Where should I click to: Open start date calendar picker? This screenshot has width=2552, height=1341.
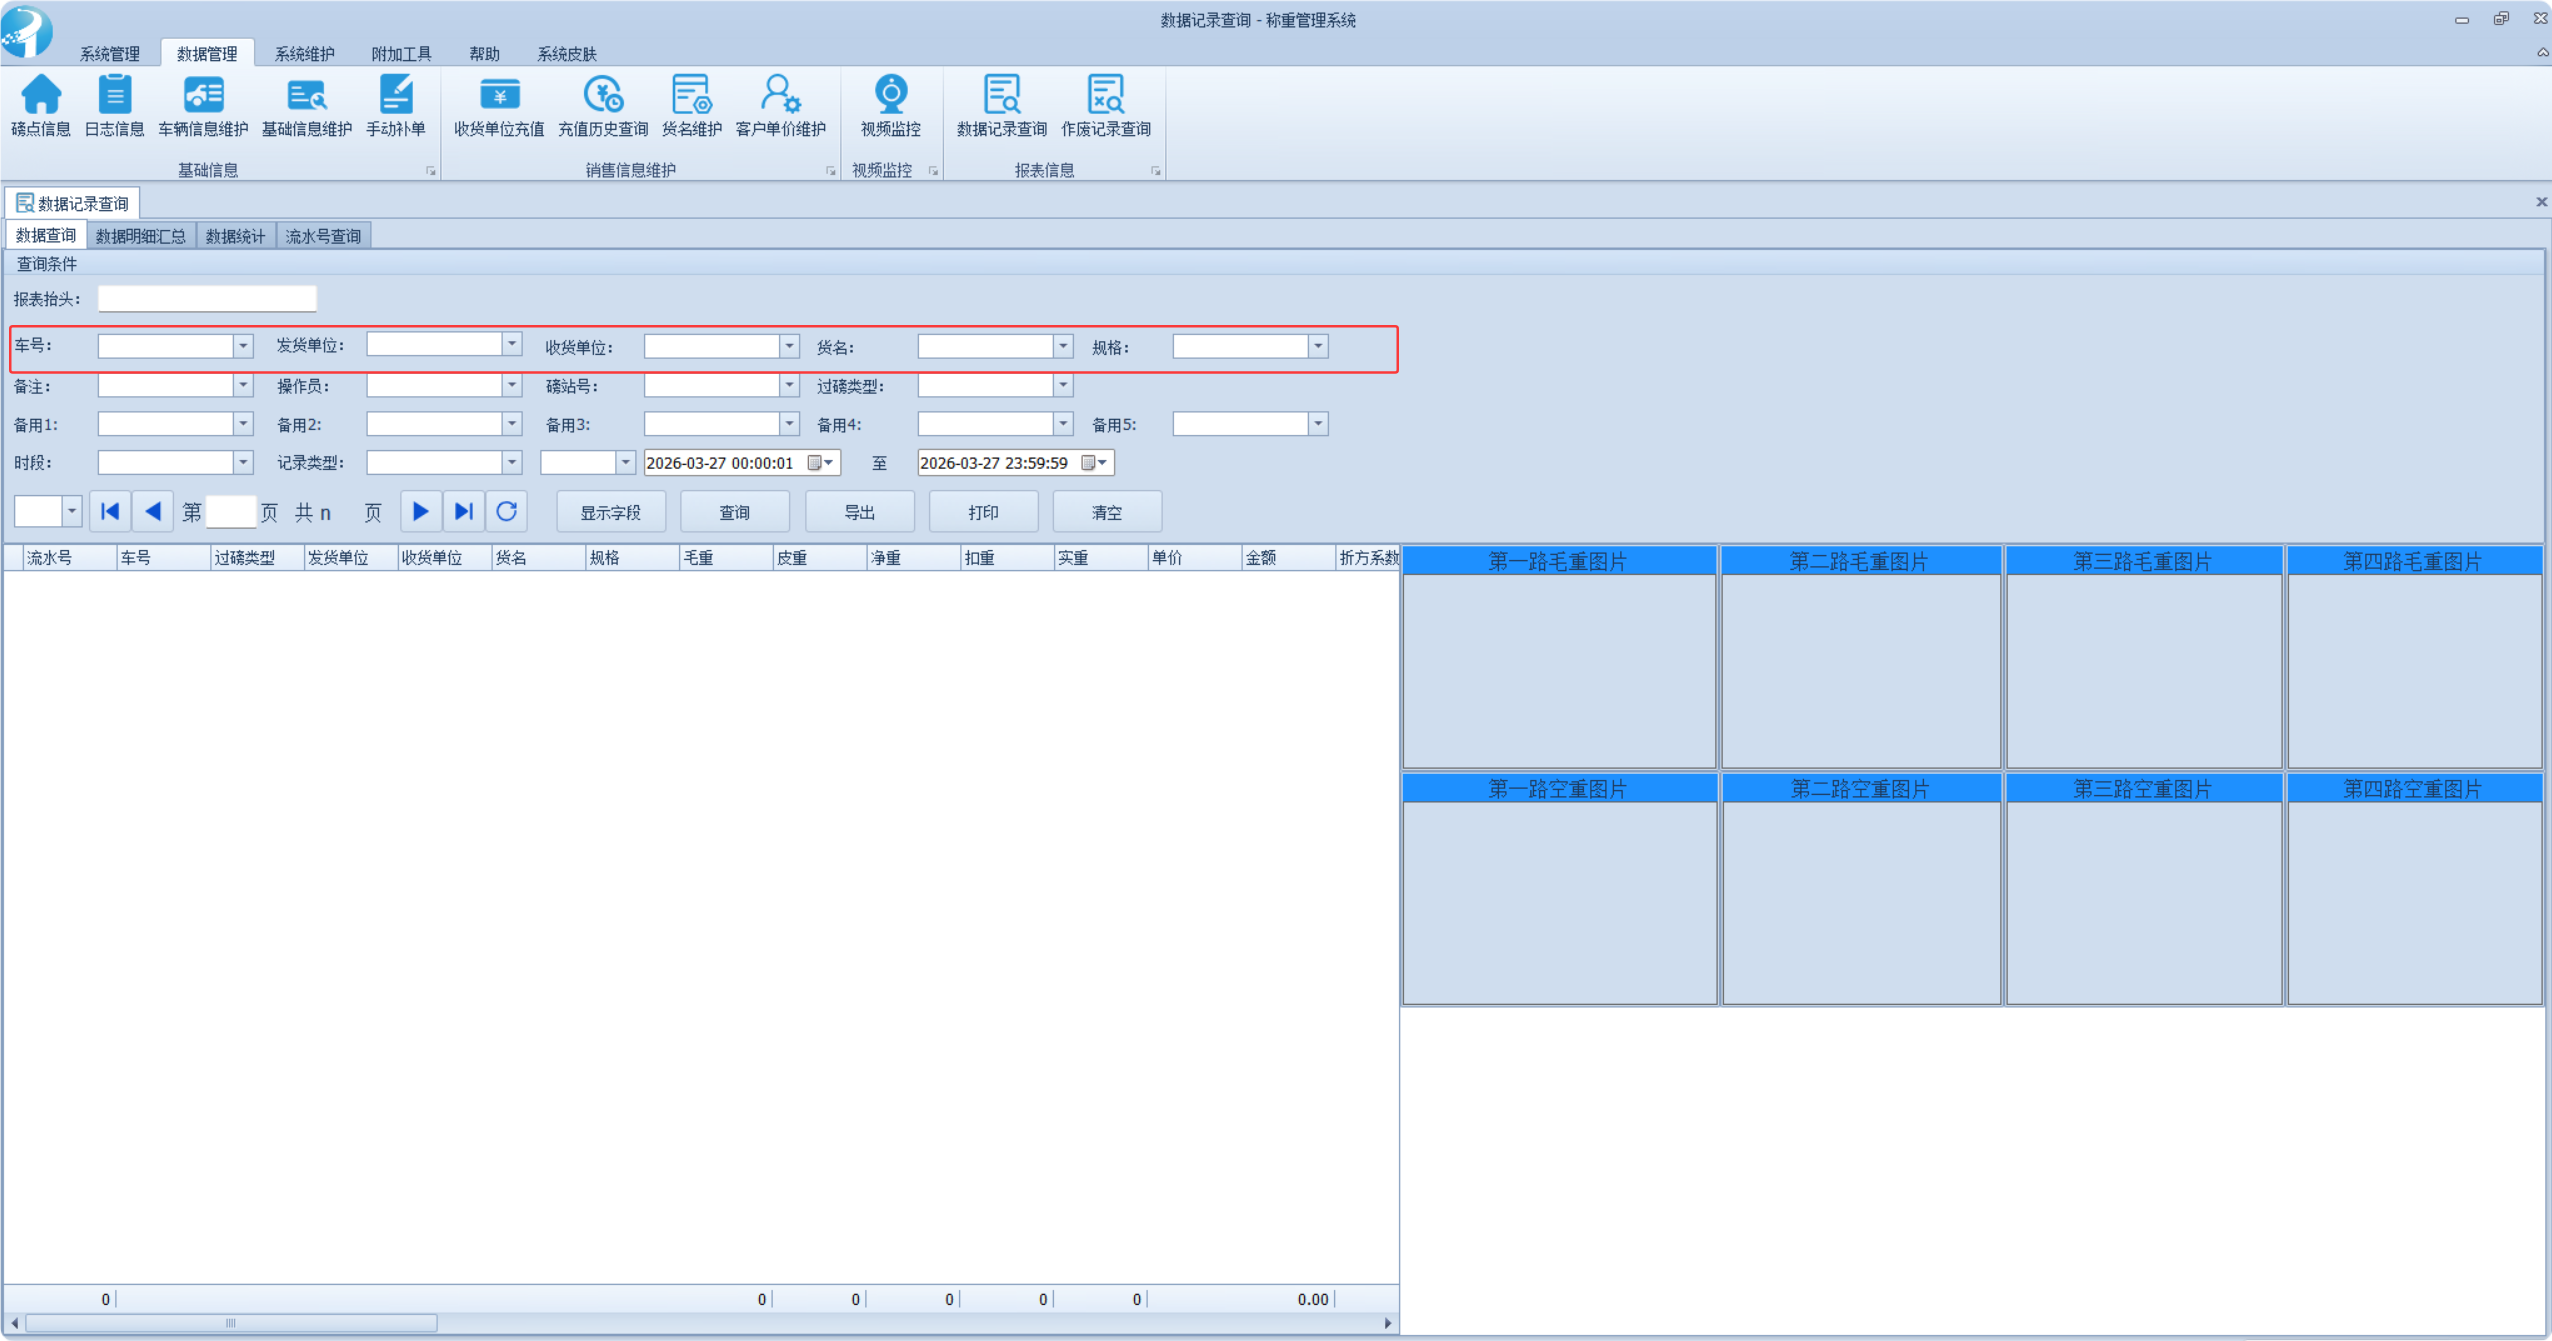pyautogui.click(x=820, y=463)
